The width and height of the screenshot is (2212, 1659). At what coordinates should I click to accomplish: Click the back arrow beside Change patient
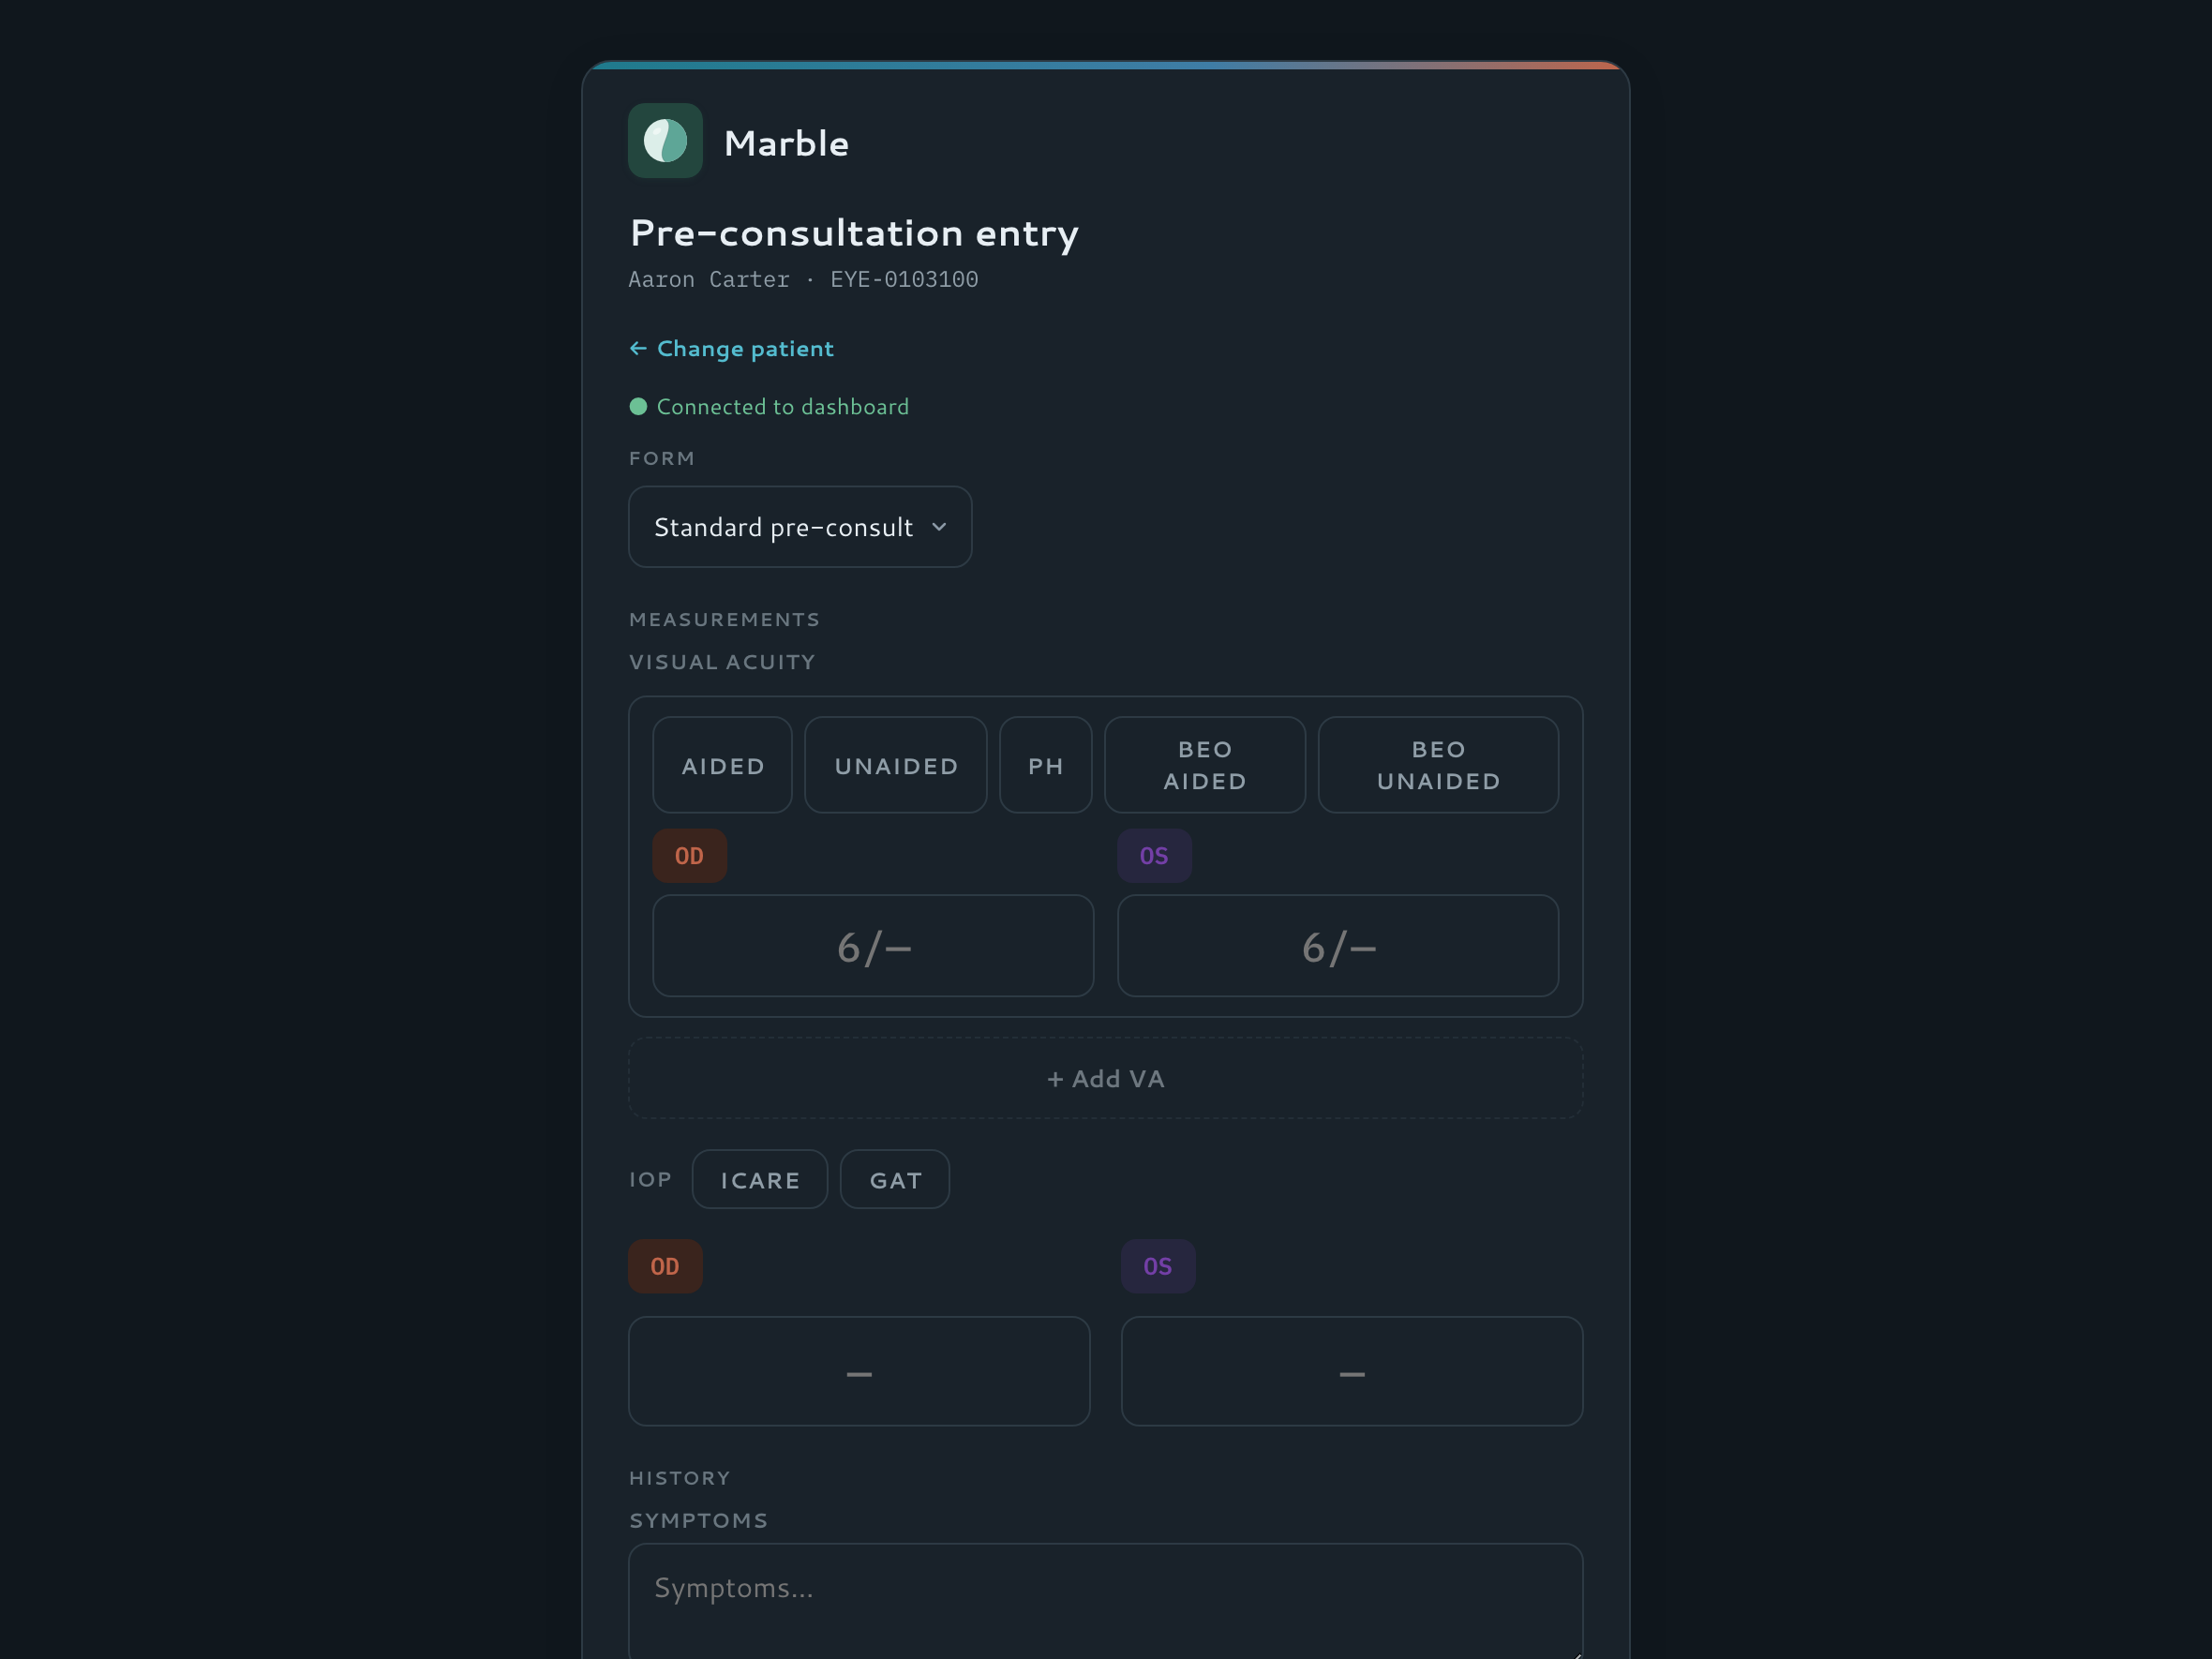coord(638,348)
